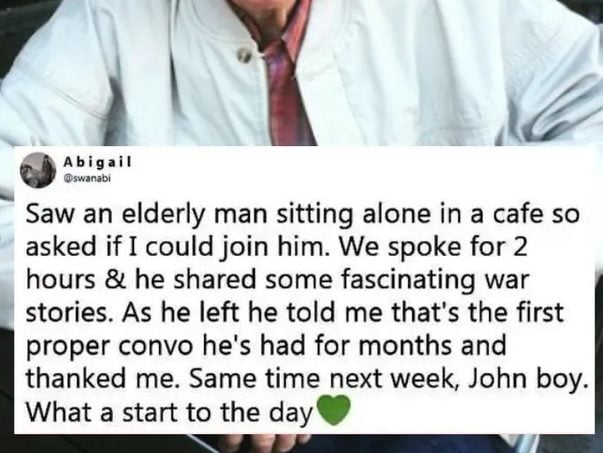
Task: Open Abigail's round profile avatar
Action: point(38,170)
